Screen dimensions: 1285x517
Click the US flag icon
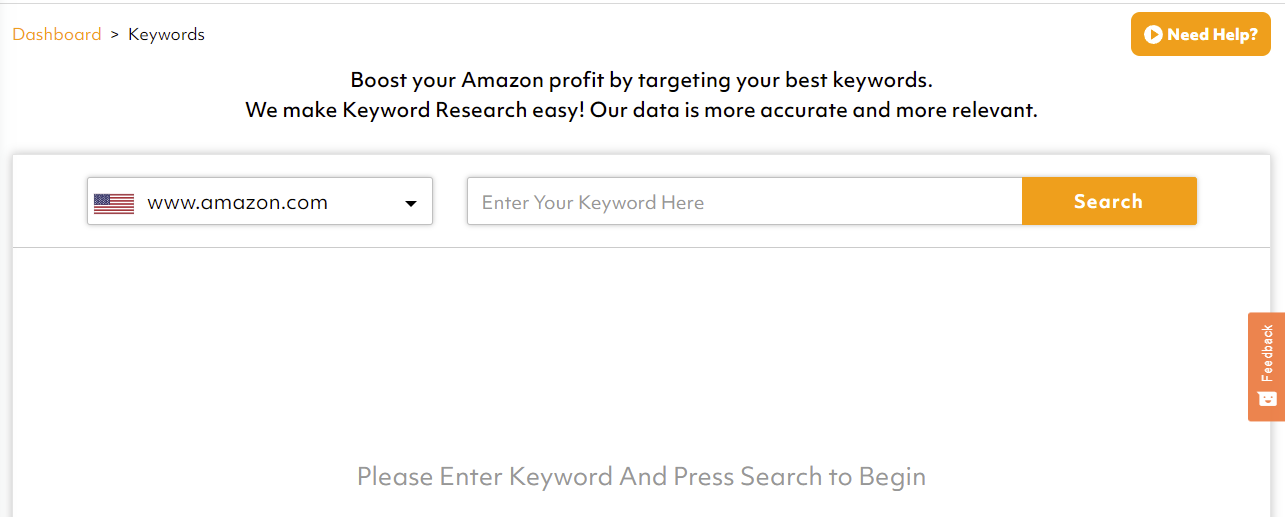point(114,203)
